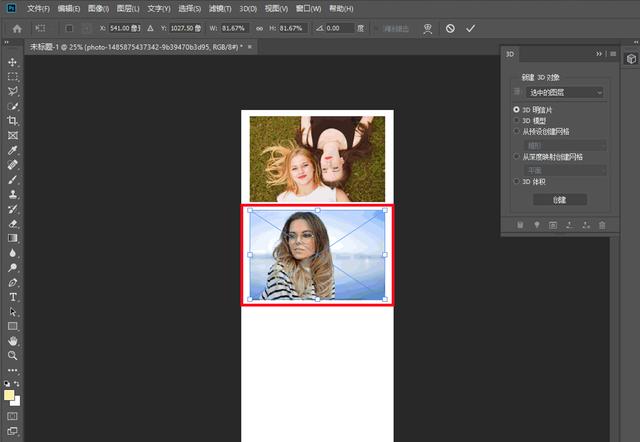This screenshot has width=640, height=442.
Task: Select the Move tool
Action: click(x=13, y=62)
